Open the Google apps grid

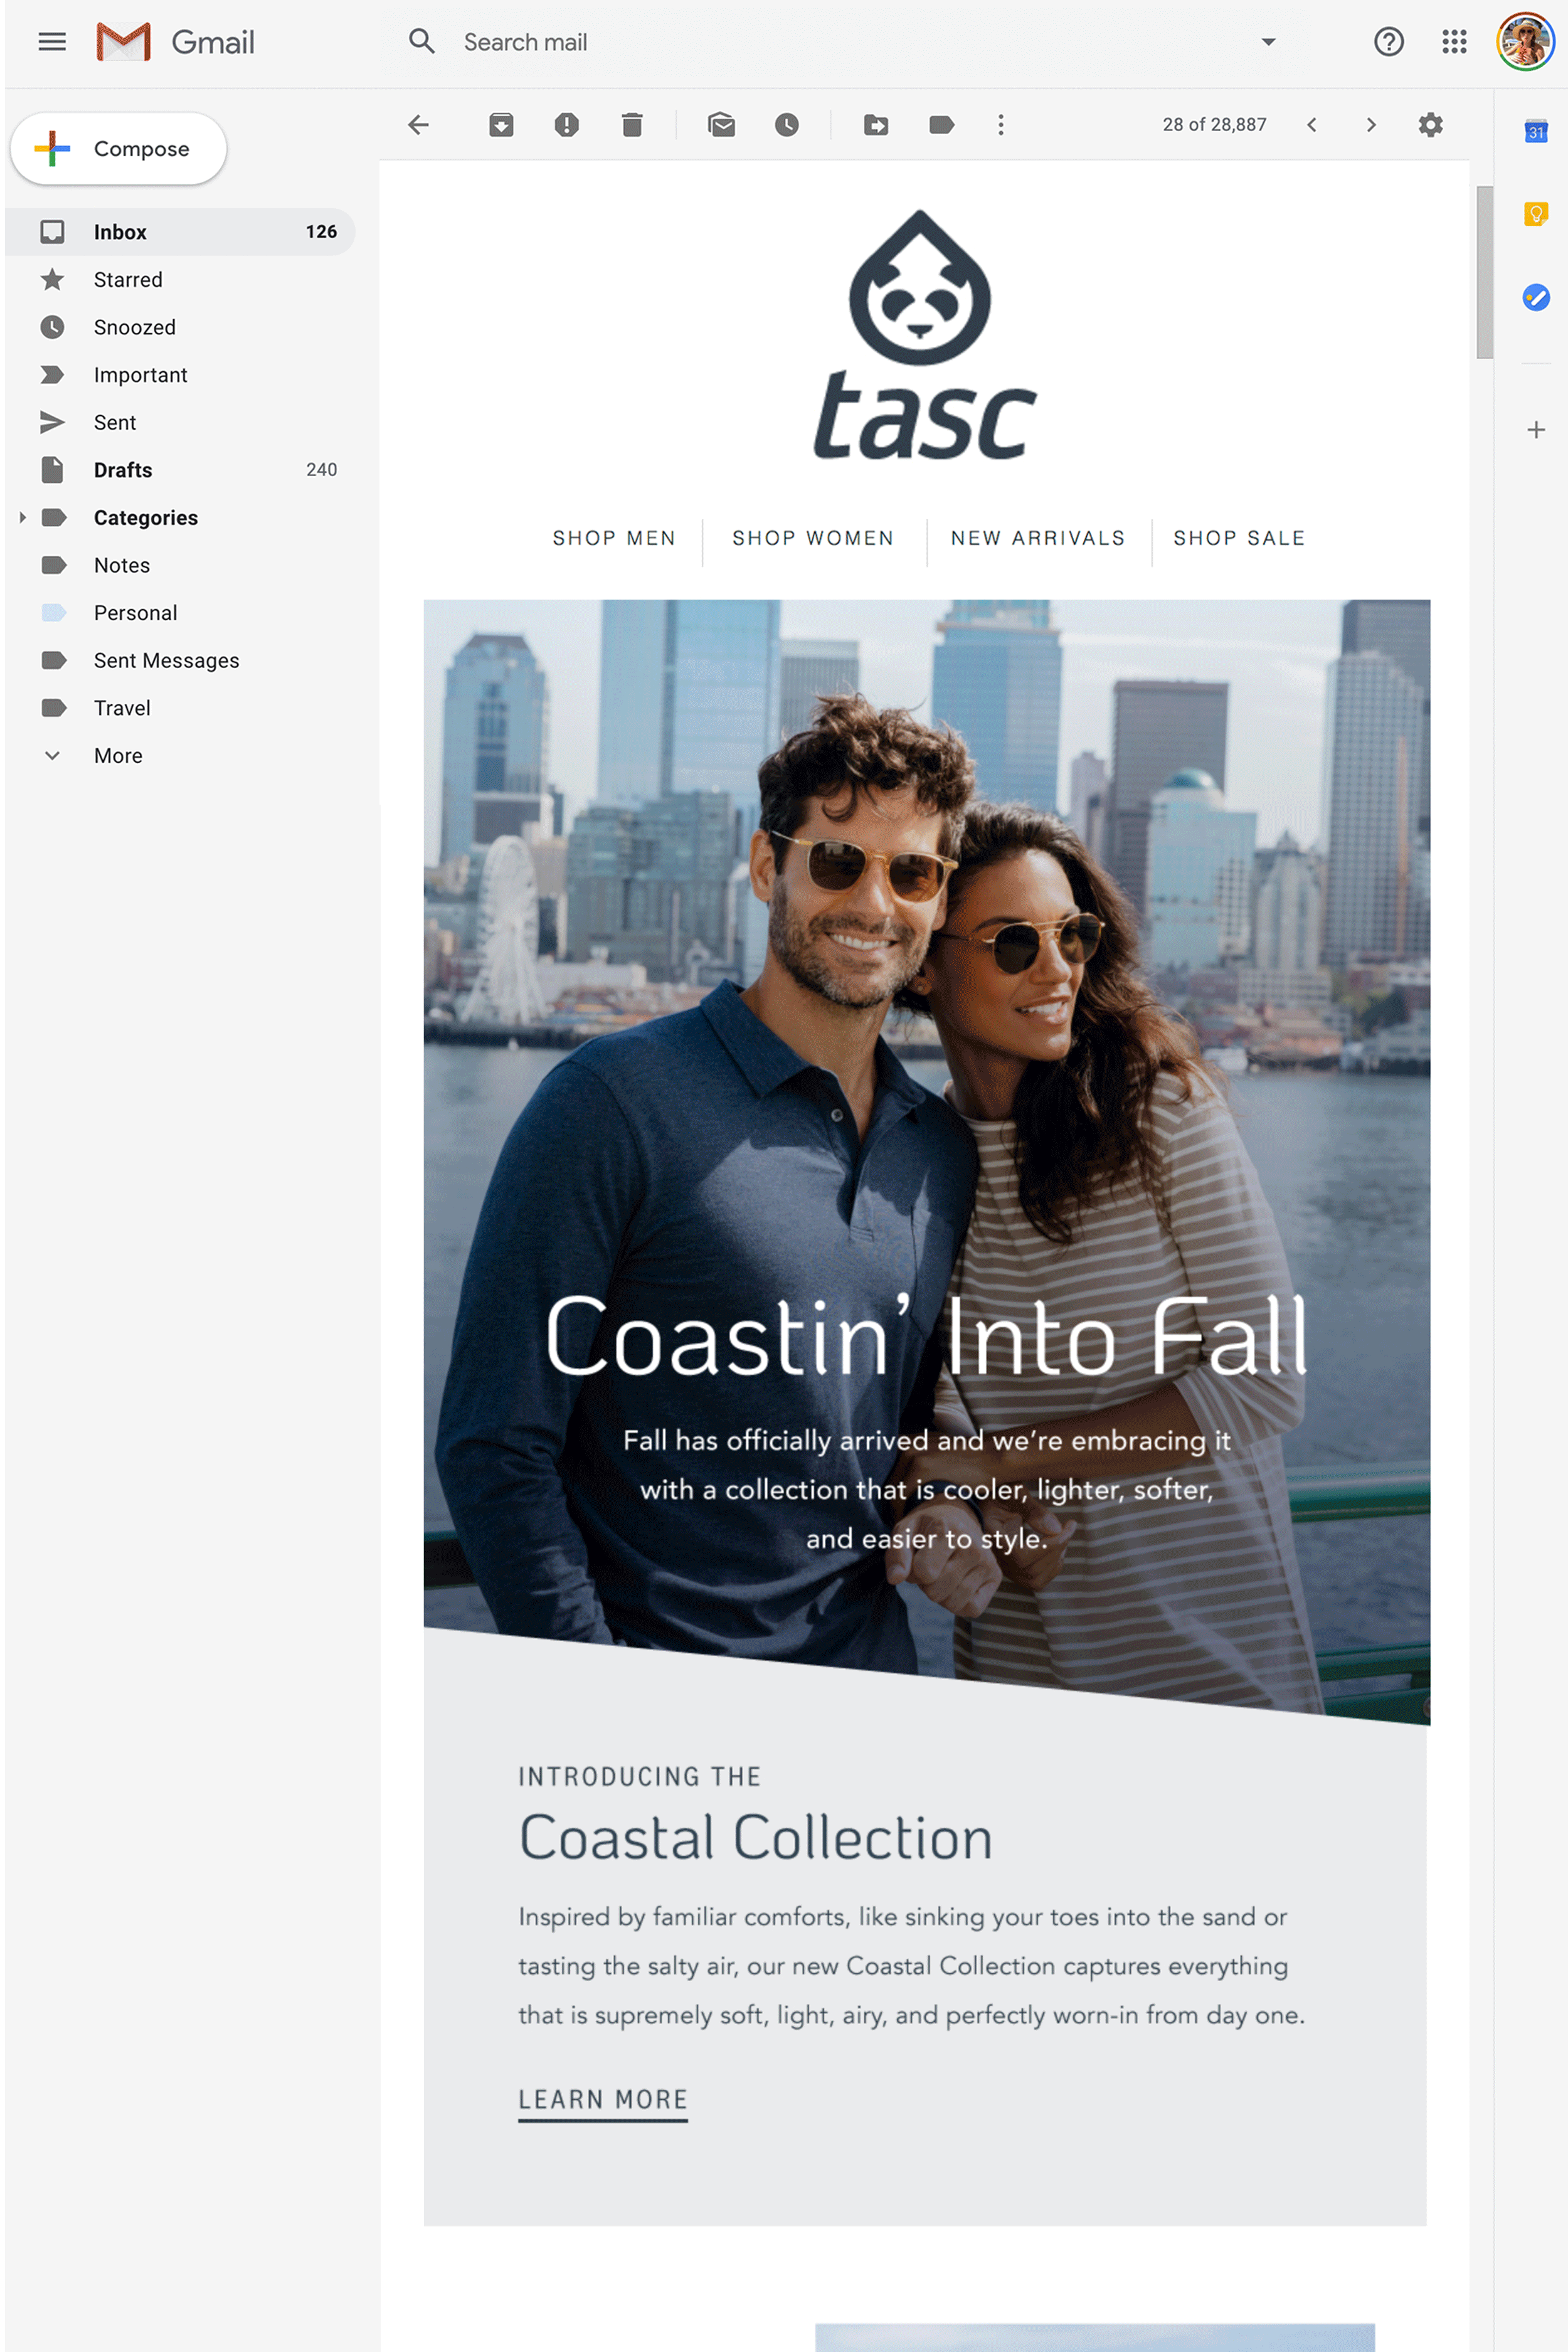point(1454,42)
